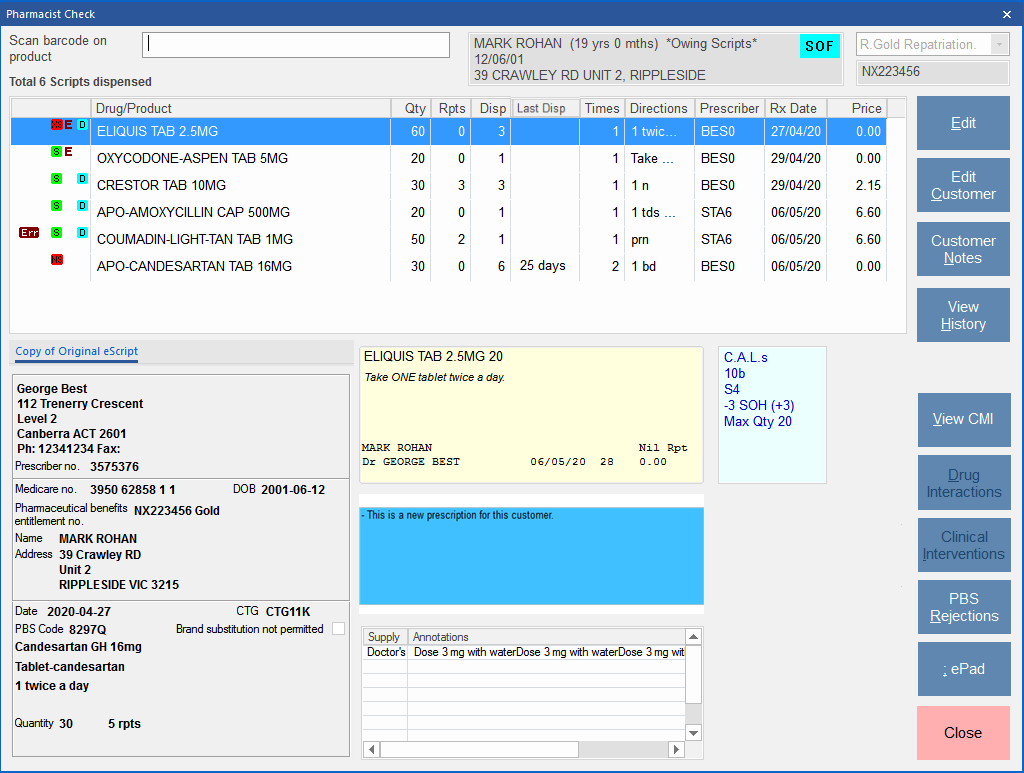Click the green S icon on the APO-AMOXYCILLIN row
Screen dimensions: 1024x773
[x=57, y=206]
